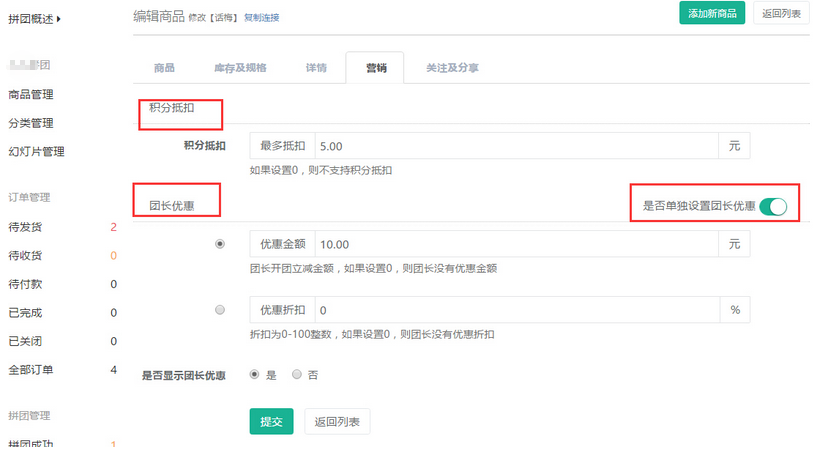Click the 复制连接 link
The width and height of the screenshot is (816, 454).
tap(261, 18)
